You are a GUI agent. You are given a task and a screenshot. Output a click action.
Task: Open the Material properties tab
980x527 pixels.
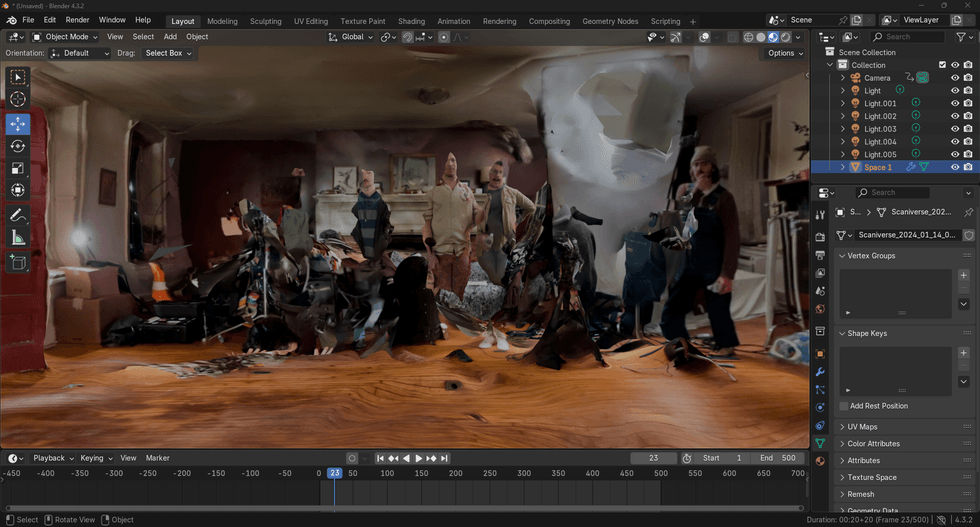[820, 461]
